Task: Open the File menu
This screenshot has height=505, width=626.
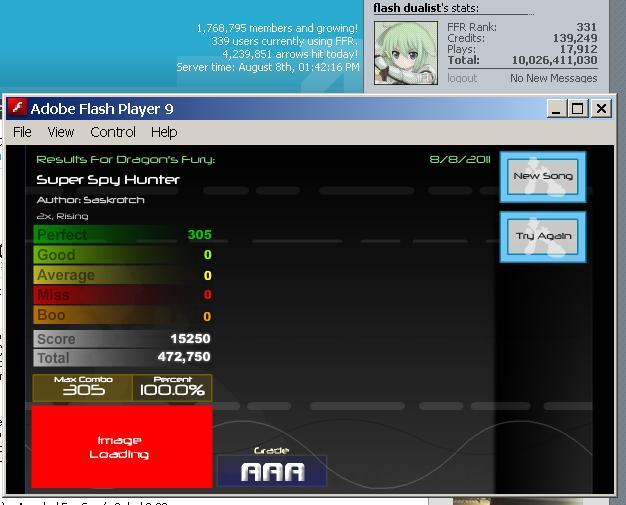Action: (22, 132)
